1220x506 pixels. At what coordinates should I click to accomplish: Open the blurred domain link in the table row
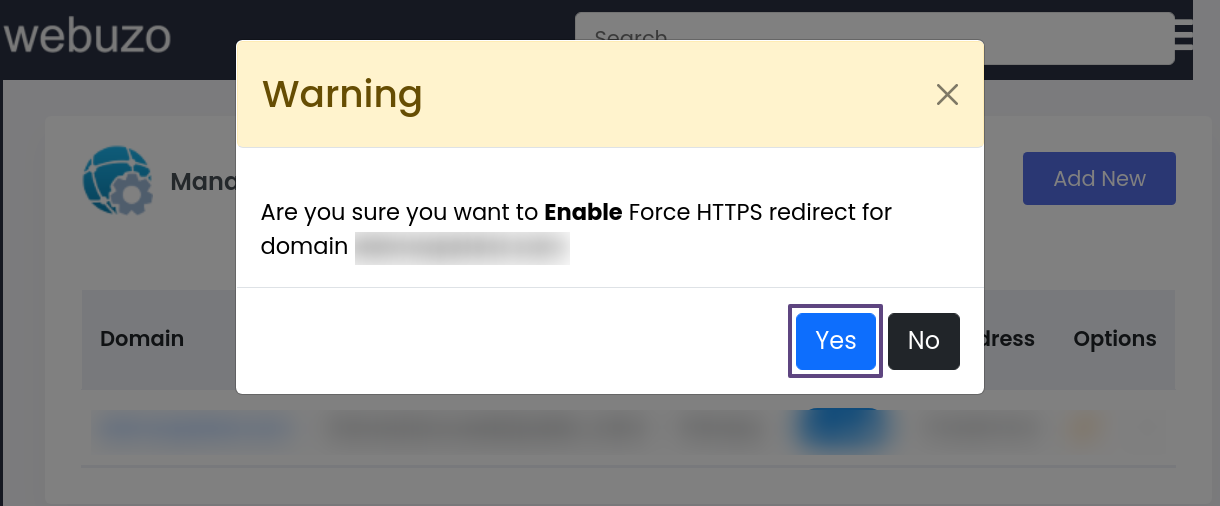(x=193, y=429)
